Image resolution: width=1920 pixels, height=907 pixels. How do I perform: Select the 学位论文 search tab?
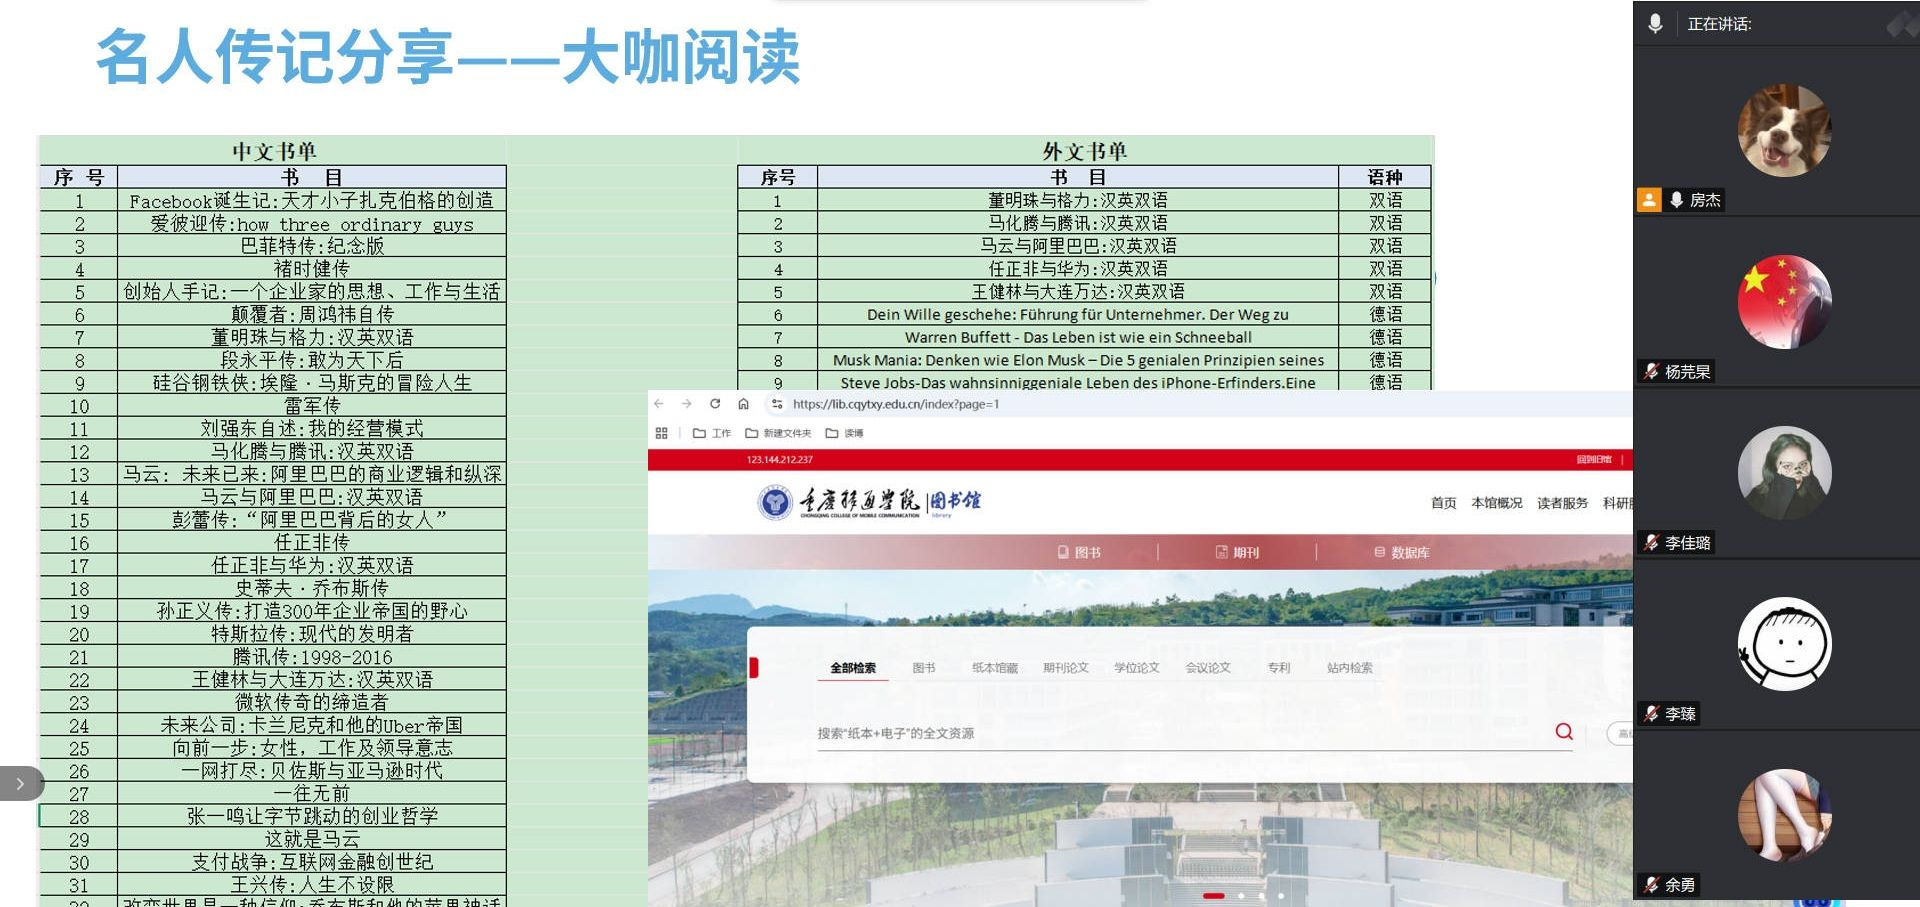(1136, 668)
